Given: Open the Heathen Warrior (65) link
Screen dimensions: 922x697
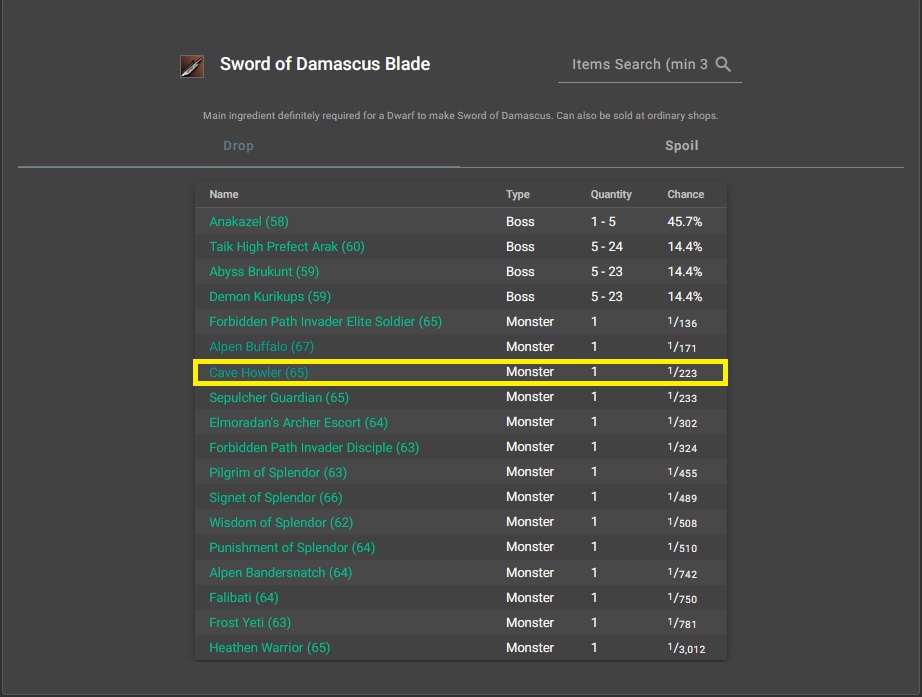Looking at the screenshot, I should coord(269,647).
